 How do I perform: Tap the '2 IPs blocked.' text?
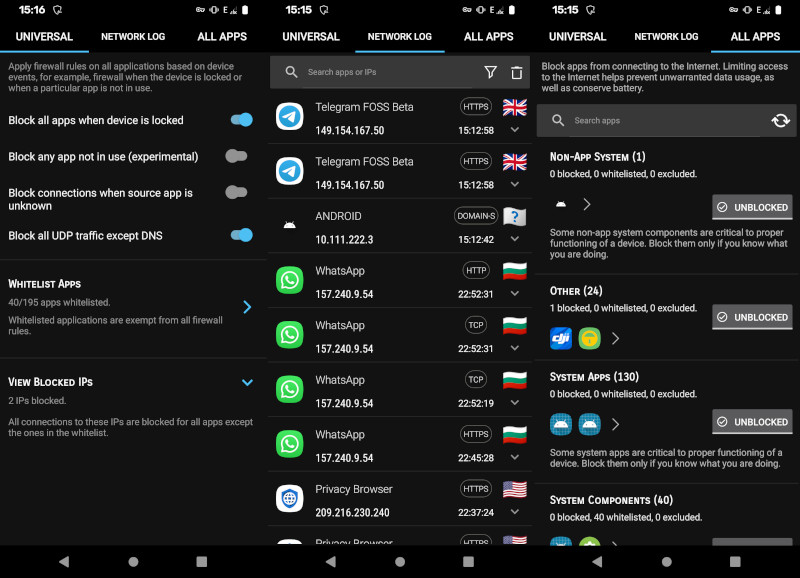click(37, 401)
